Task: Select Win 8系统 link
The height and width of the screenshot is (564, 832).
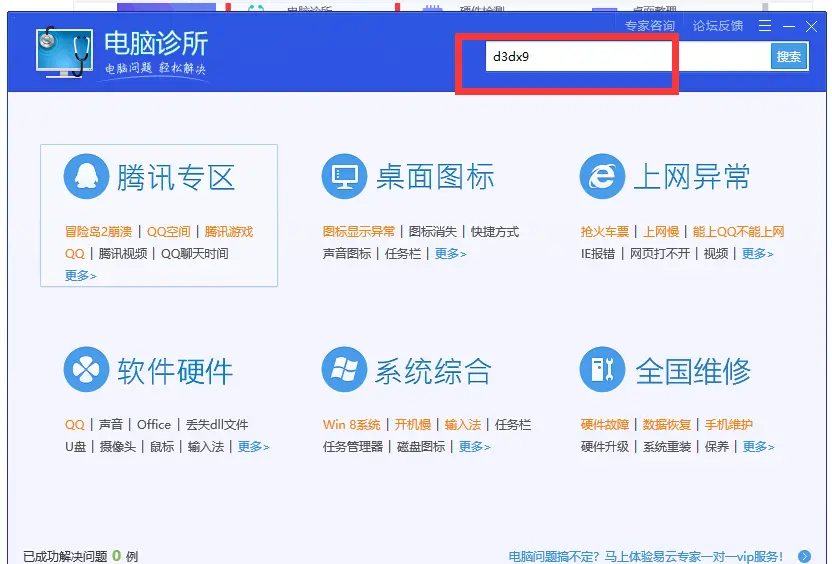Action: [x=352, y=425]
